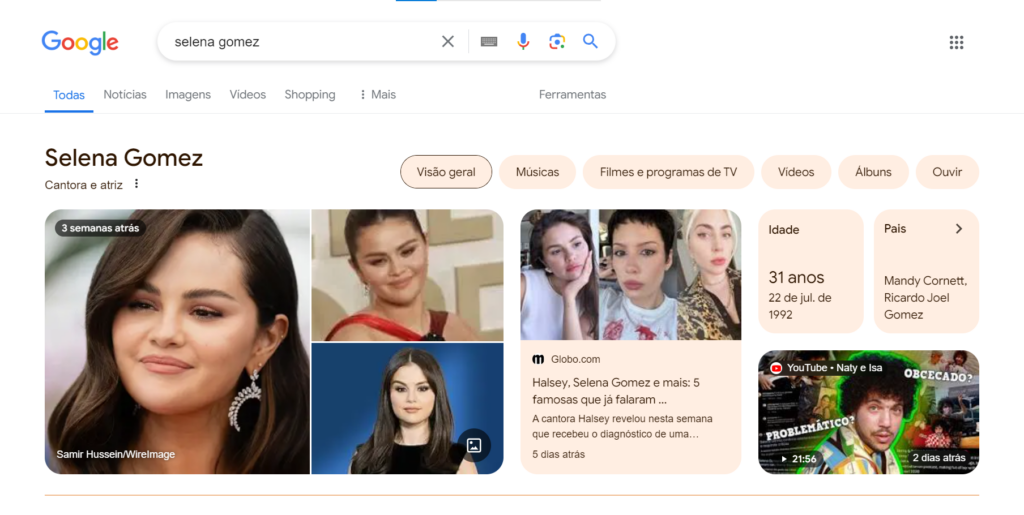Switch to the Todas tab
The width and height of the screenshot is (1024, 515).
pyautogui.click(x=69, y=95)
